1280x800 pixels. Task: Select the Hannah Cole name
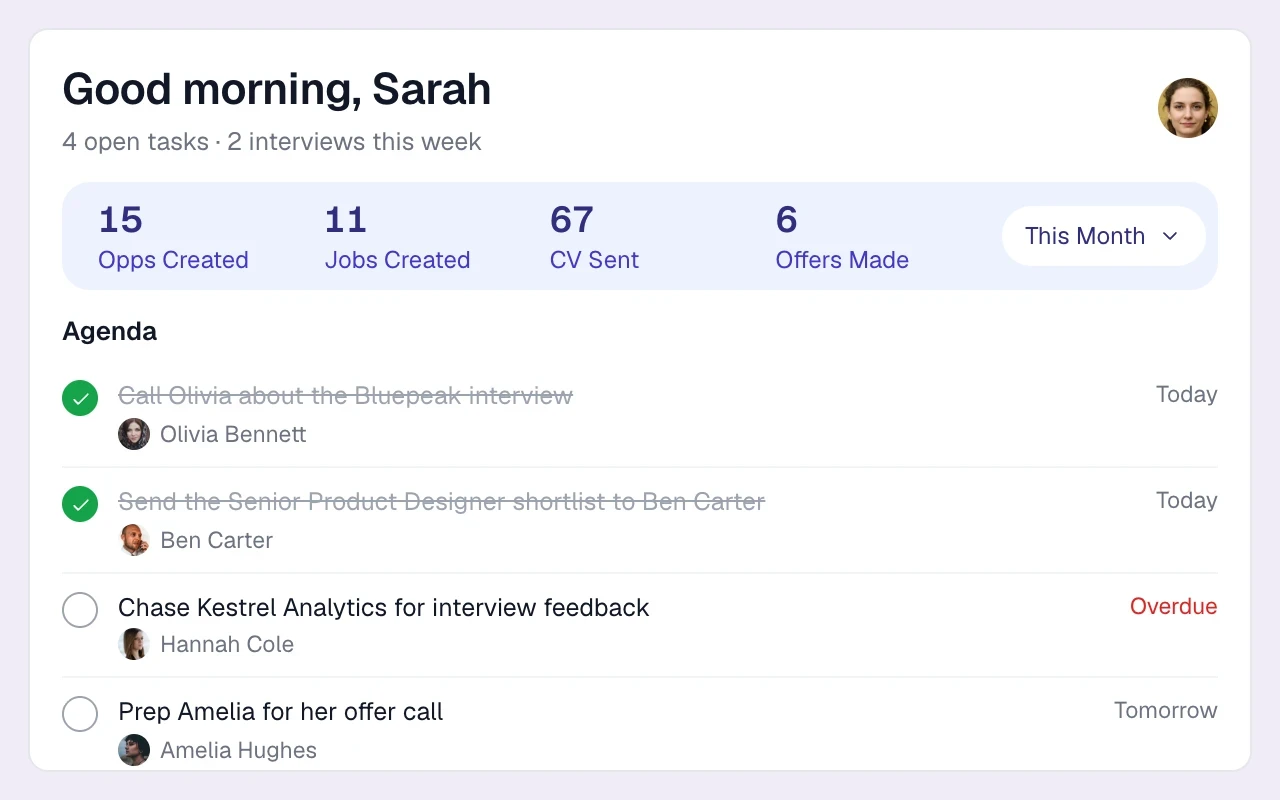pyautogui.click(x=227, y=644)
